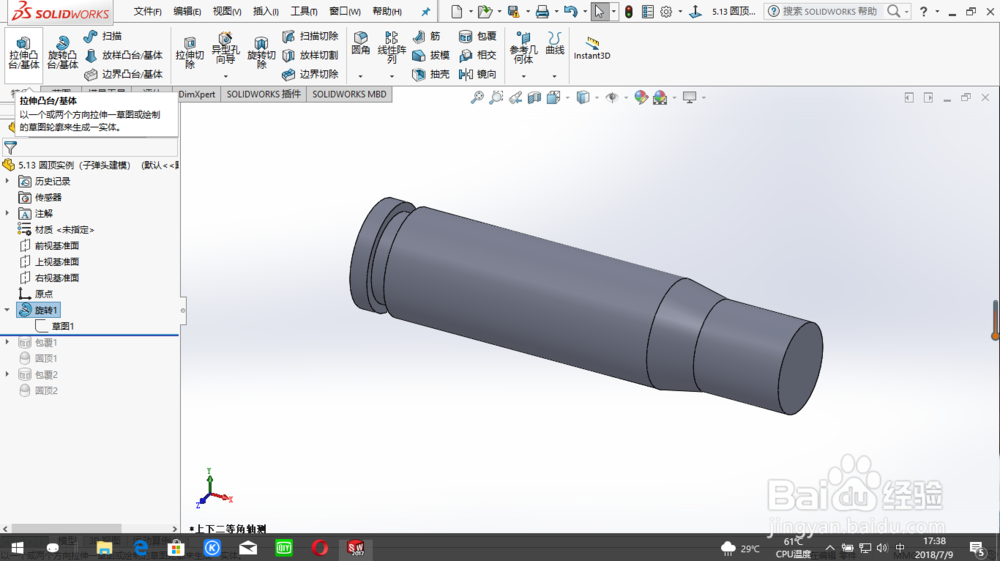1000x561 pixels.
Task: Open the 编辑(E) menu
Action: tap(187, 11)
